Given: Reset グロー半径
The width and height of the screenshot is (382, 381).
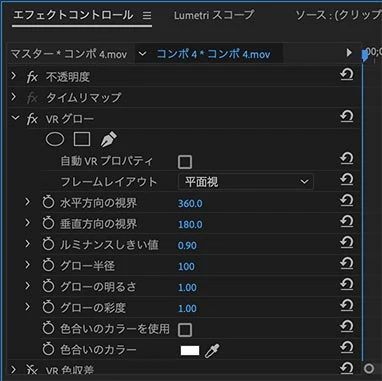Looking at the screenshot, I should point(347,264).
